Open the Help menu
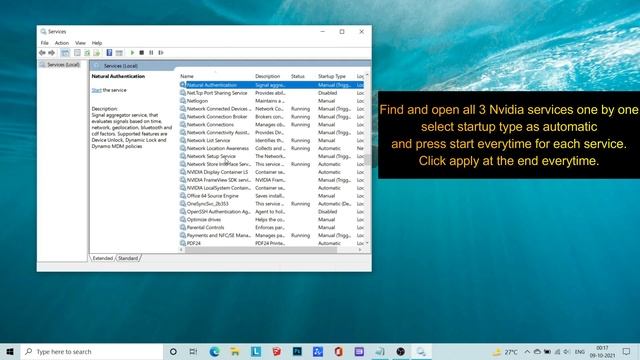This screenshot has height=360, width=640. click(97, 43)
